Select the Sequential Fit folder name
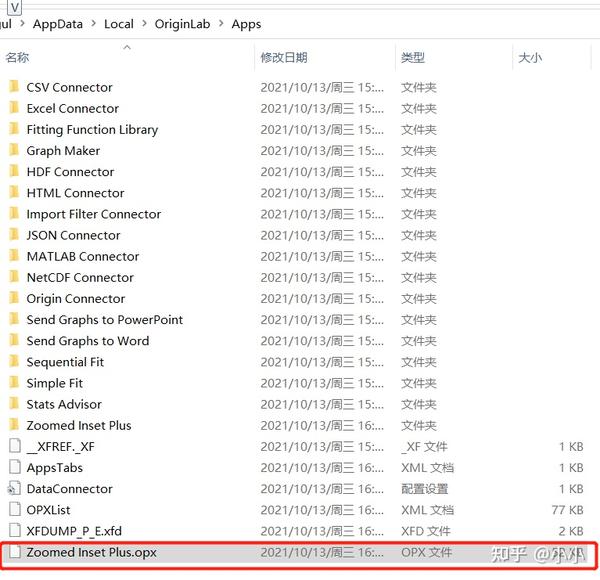Image resolution: width=600 pixels, height=580 pixels. 65,362
